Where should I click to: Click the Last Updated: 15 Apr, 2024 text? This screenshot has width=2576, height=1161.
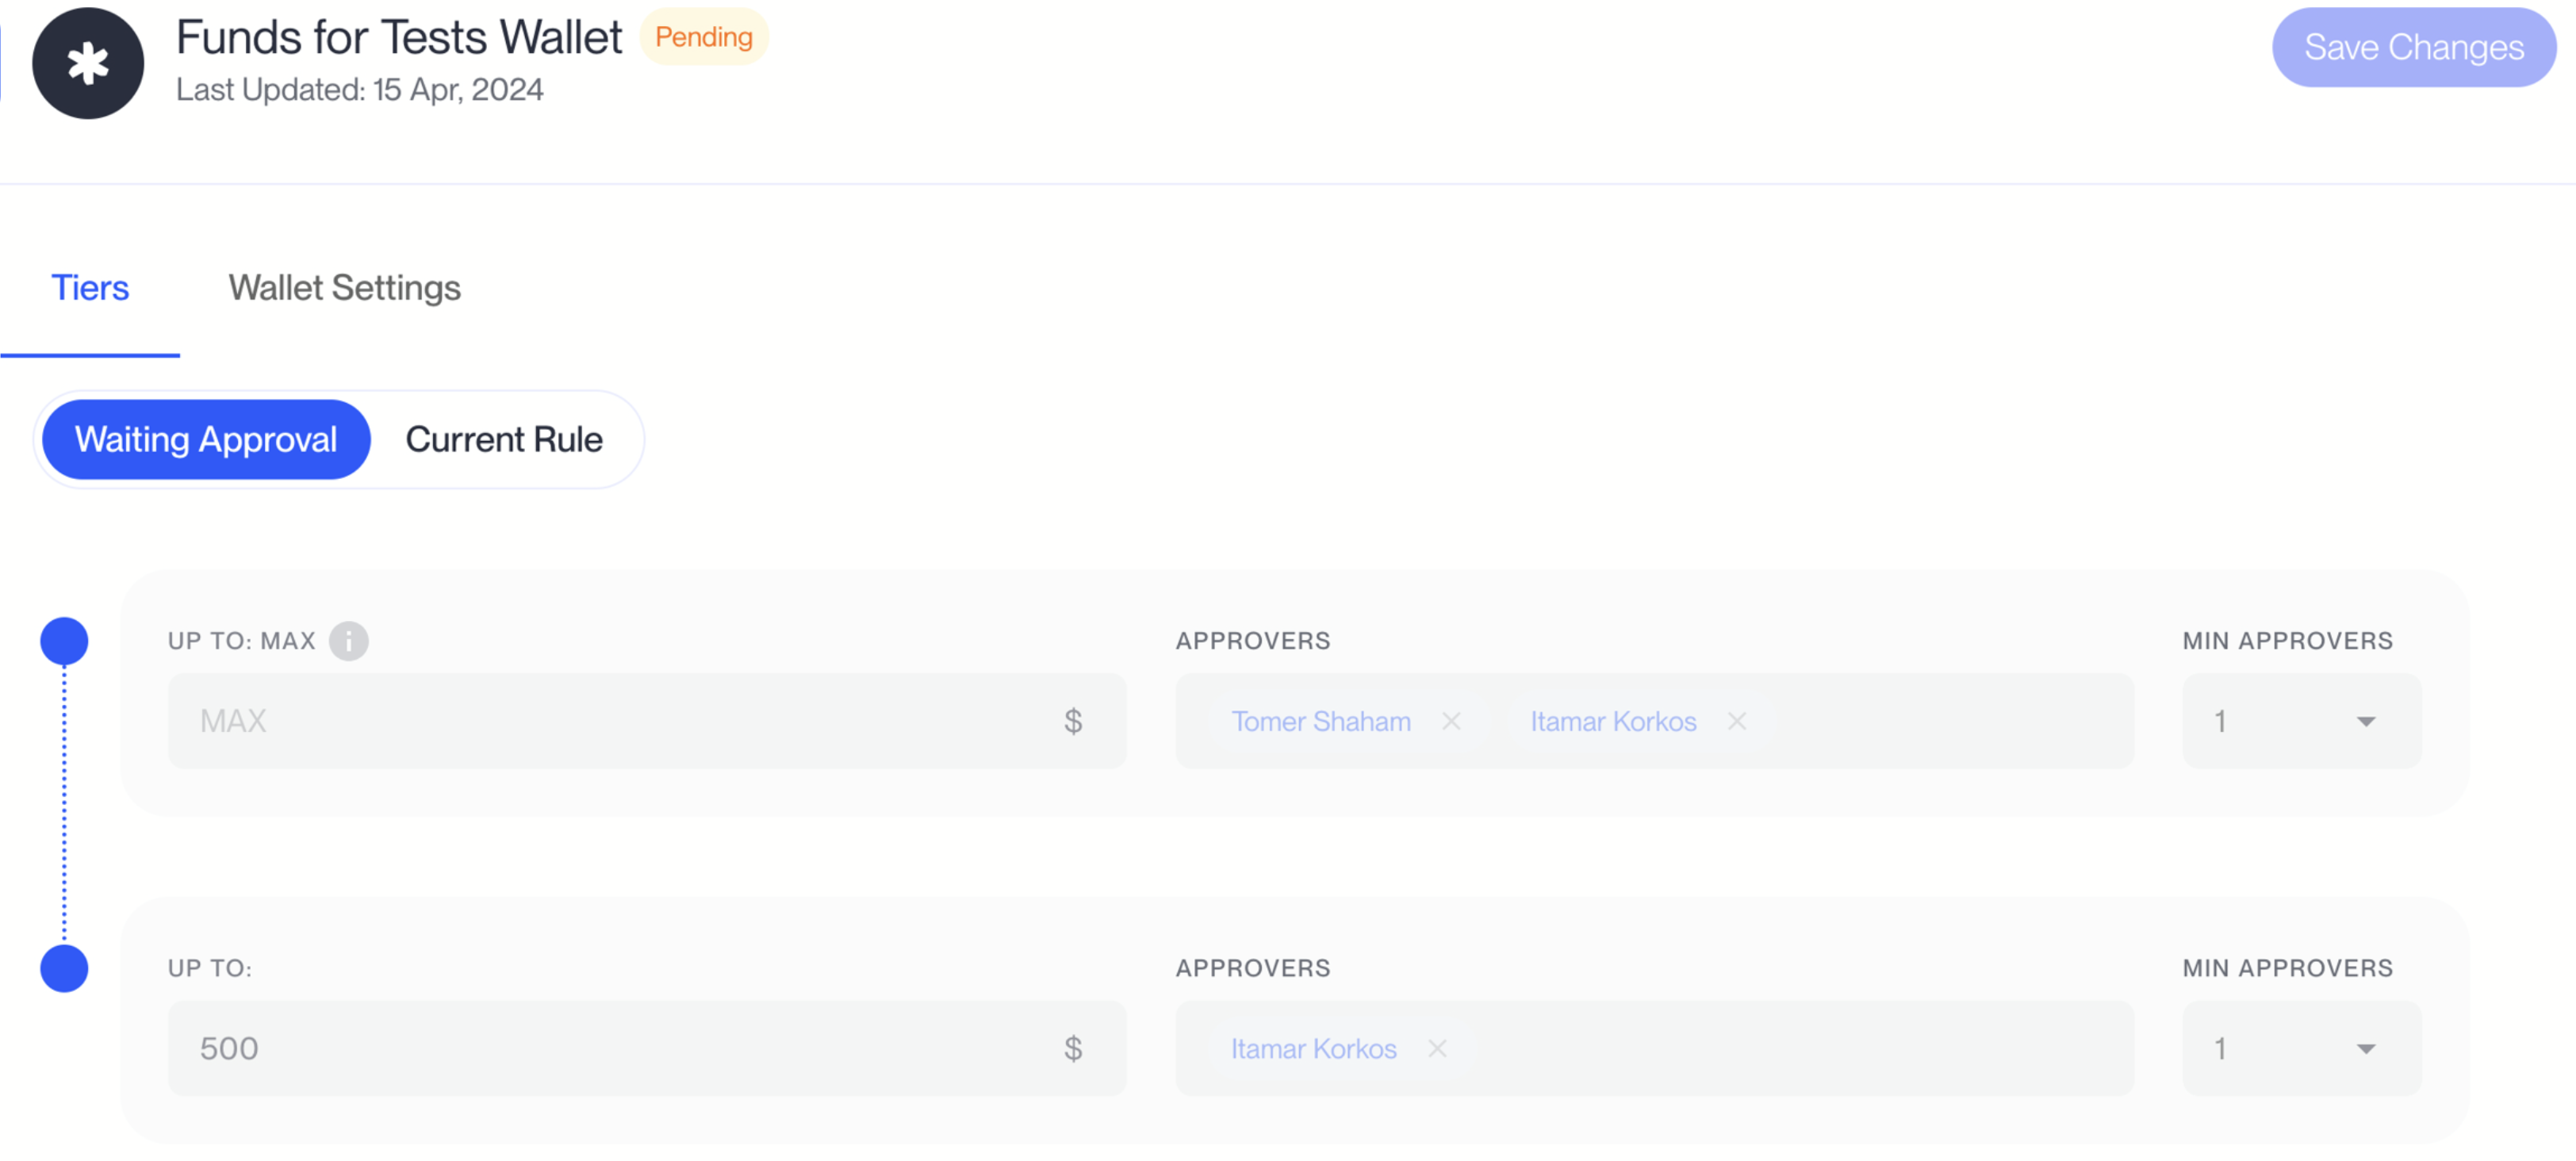click(360, 90)
